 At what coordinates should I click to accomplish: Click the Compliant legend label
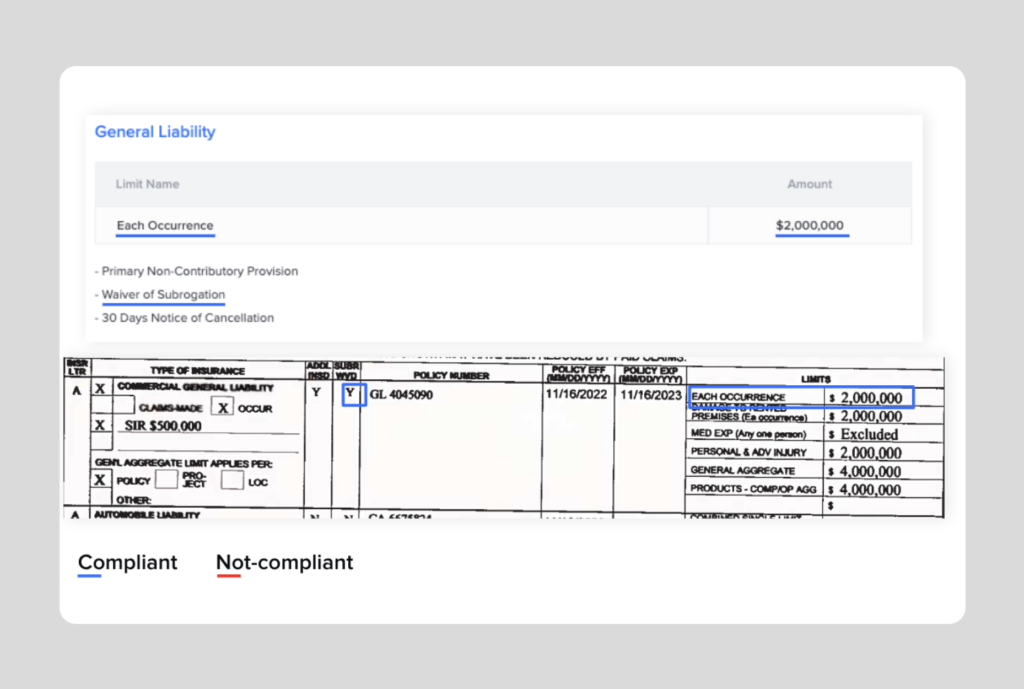[x=127, y=562]
